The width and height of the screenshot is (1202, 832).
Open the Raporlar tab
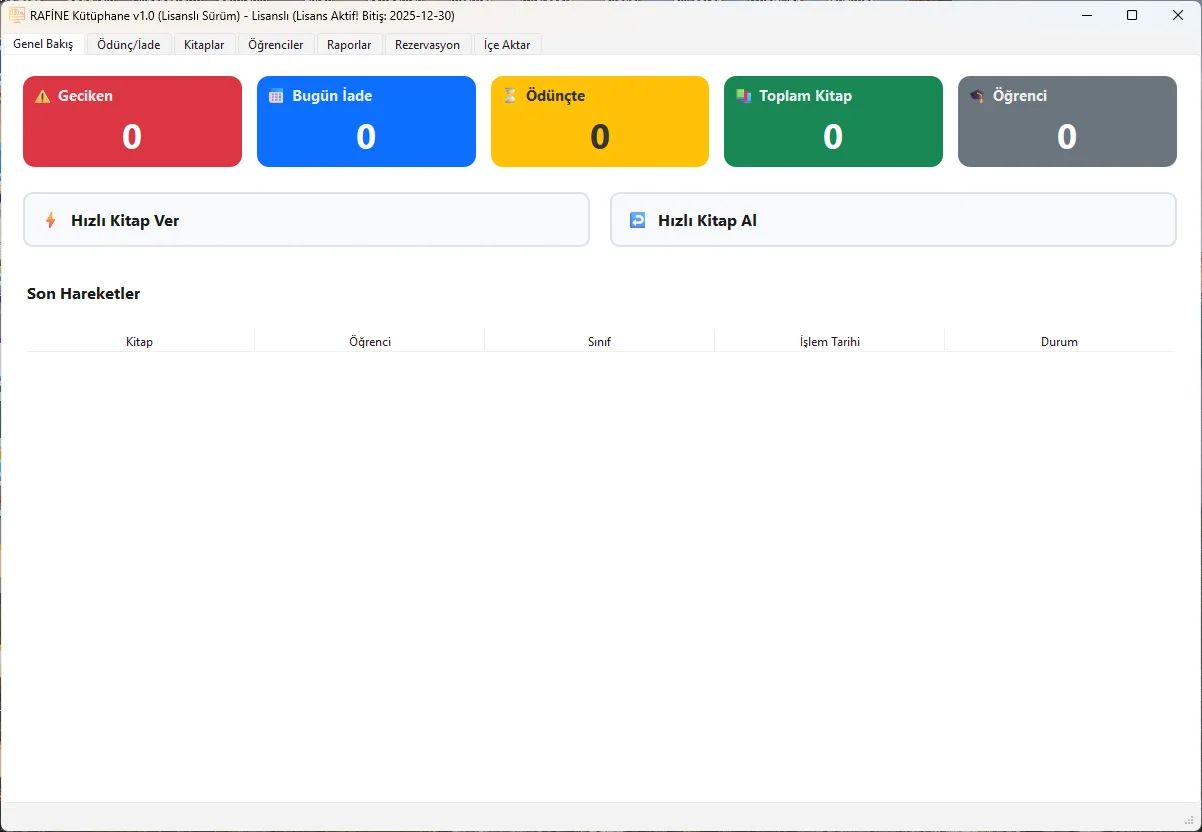(x=349, y=45)
